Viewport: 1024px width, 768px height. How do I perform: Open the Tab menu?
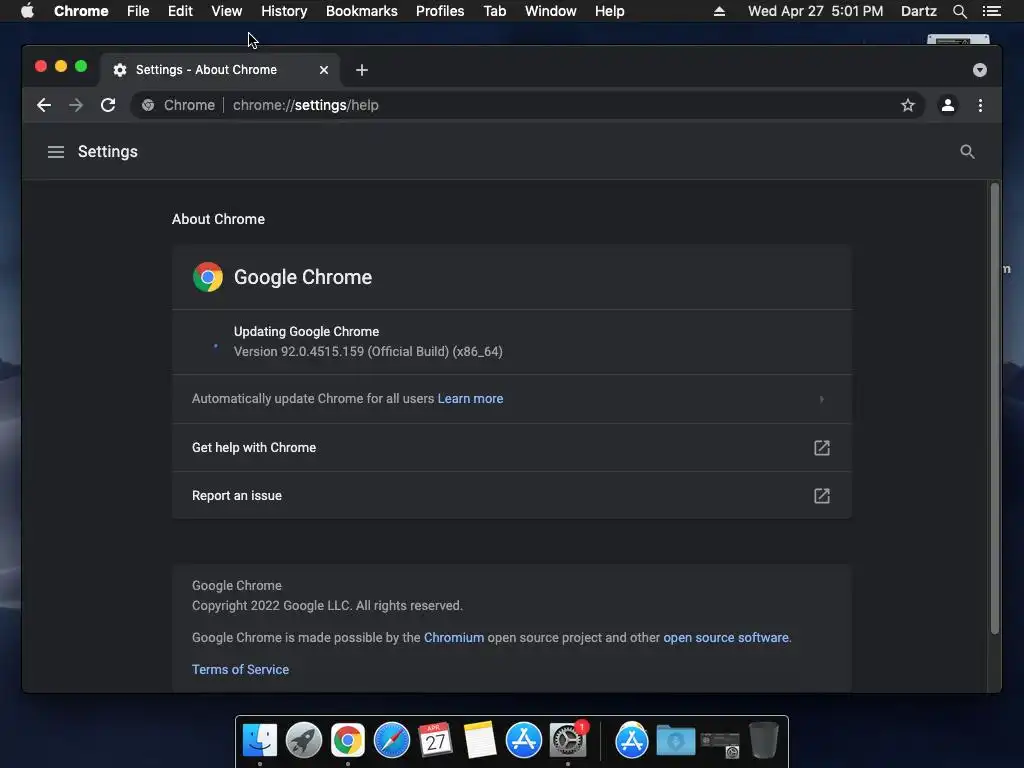(494, 11)
